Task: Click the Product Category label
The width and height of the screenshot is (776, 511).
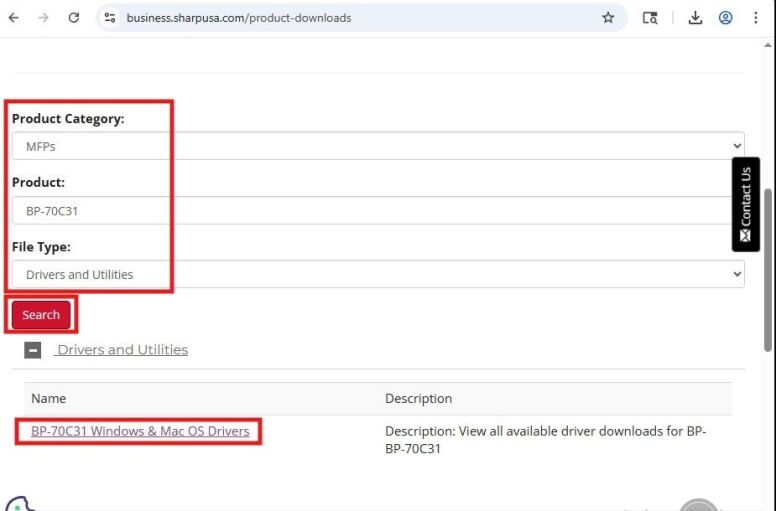Action: pos(68,119)
